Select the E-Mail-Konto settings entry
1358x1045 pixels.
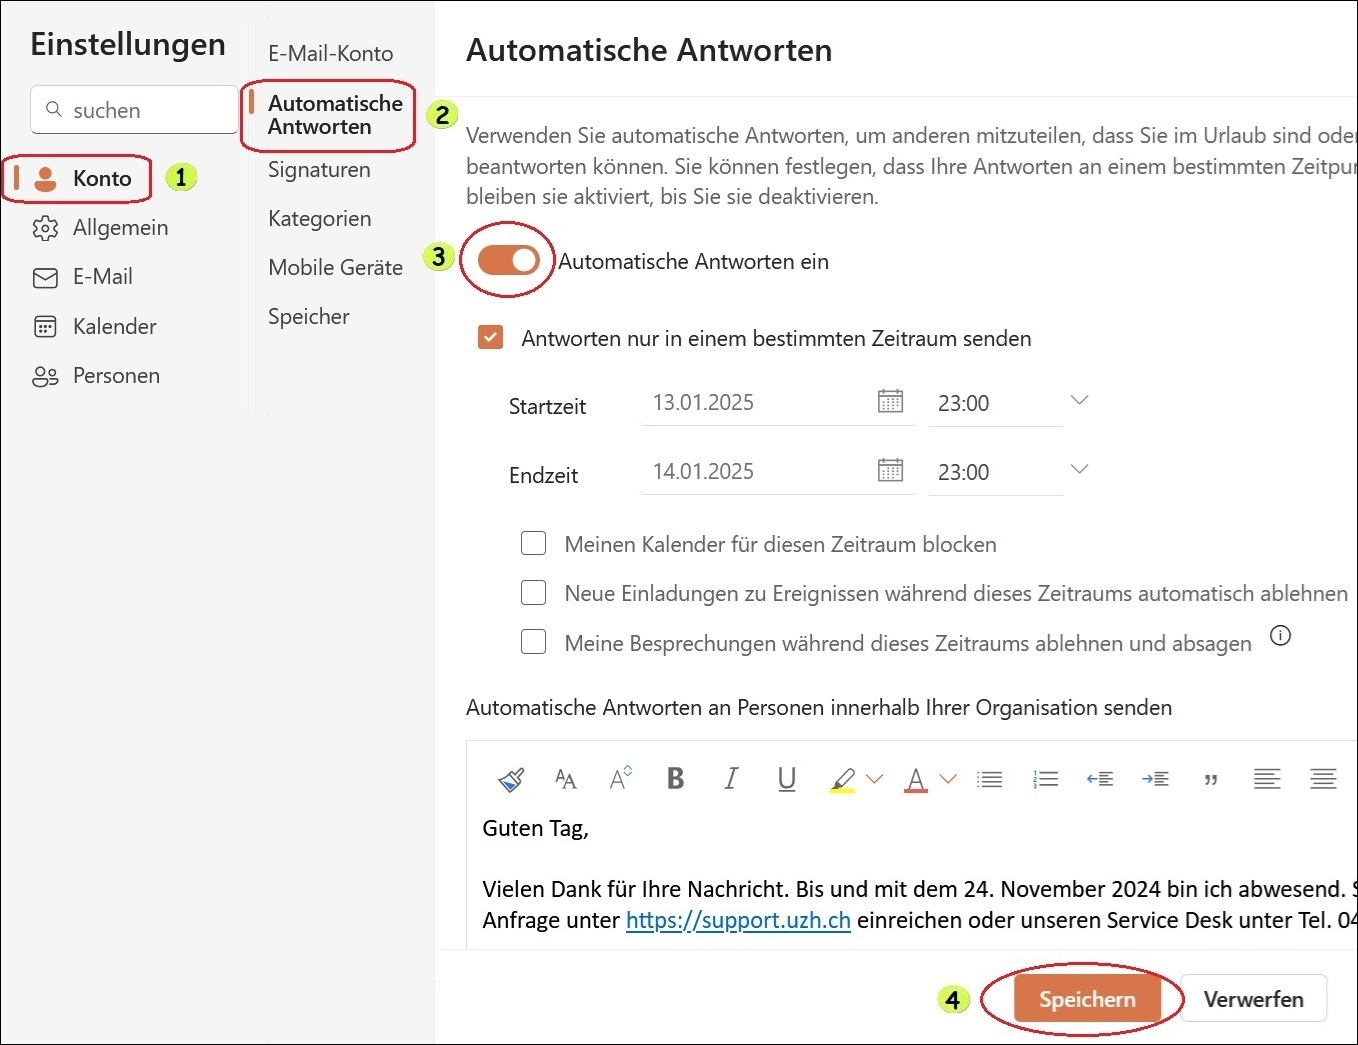click(x=330, y=53)
